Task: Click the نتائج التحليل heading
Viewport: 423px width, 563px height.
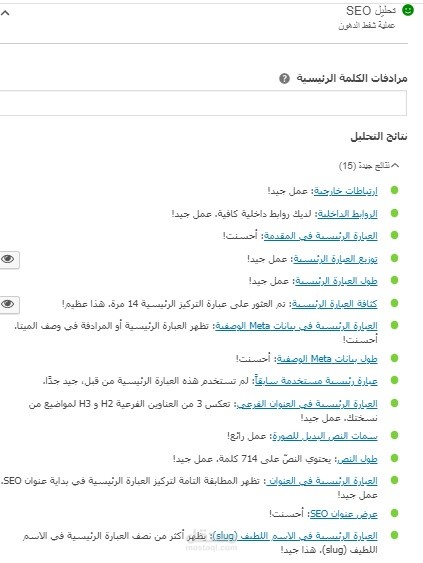Action: 379,136
